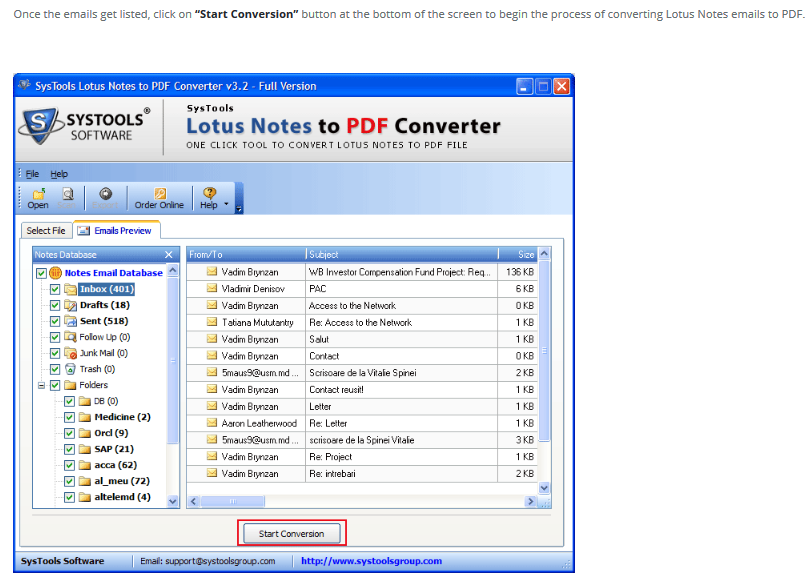Uncheck the Sent (518) checkbox
The width and height of the screenshot is (812, 585).
[55, 321]
